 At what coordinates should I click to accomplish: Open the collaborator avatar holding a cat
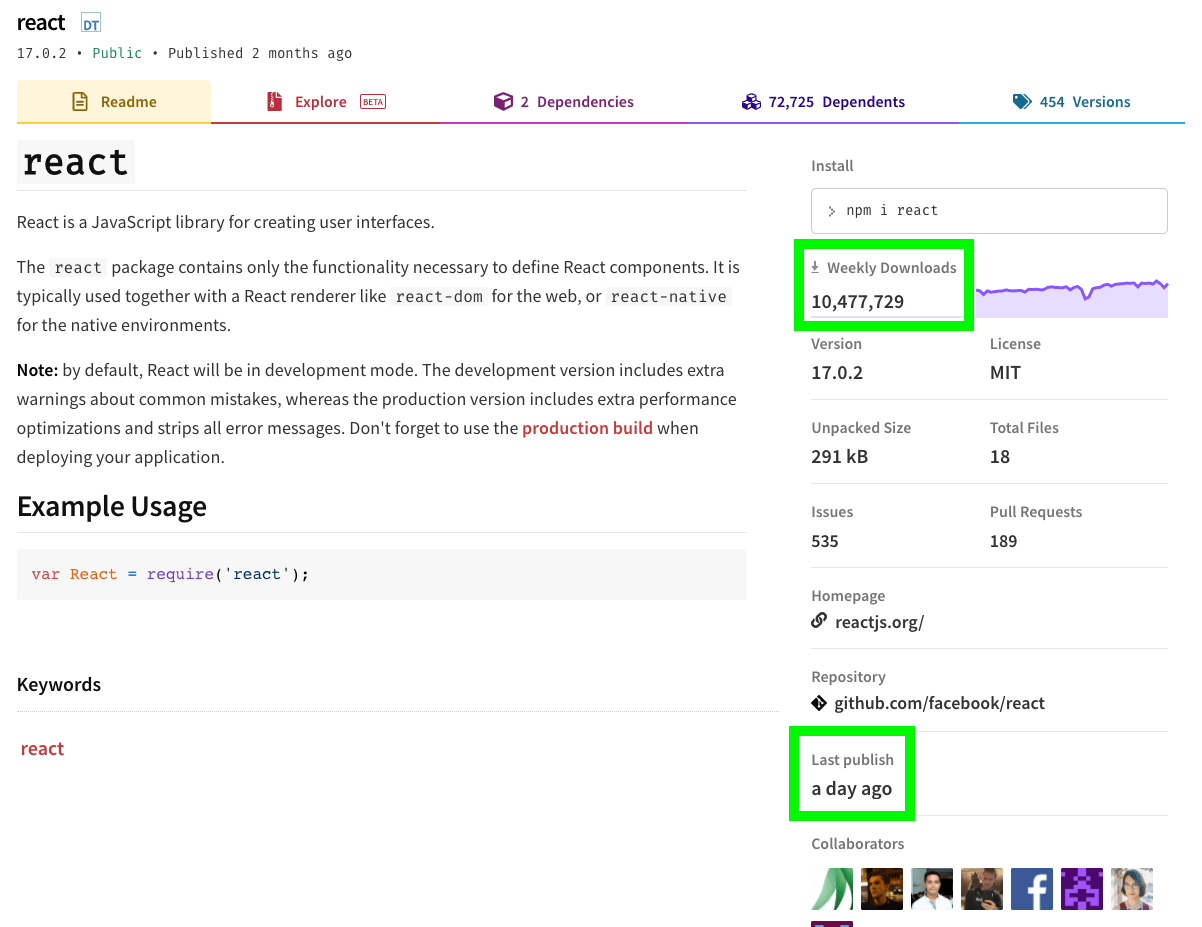click(982, 889)
